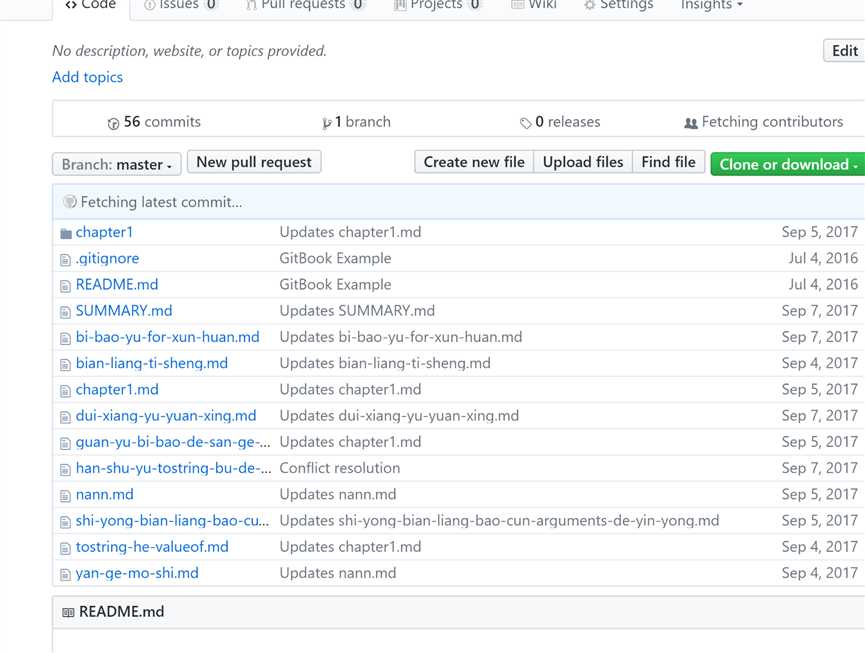Click the chapter1 folder icon
This screenshot has height=653, width=865.
(x=66, y=234)
